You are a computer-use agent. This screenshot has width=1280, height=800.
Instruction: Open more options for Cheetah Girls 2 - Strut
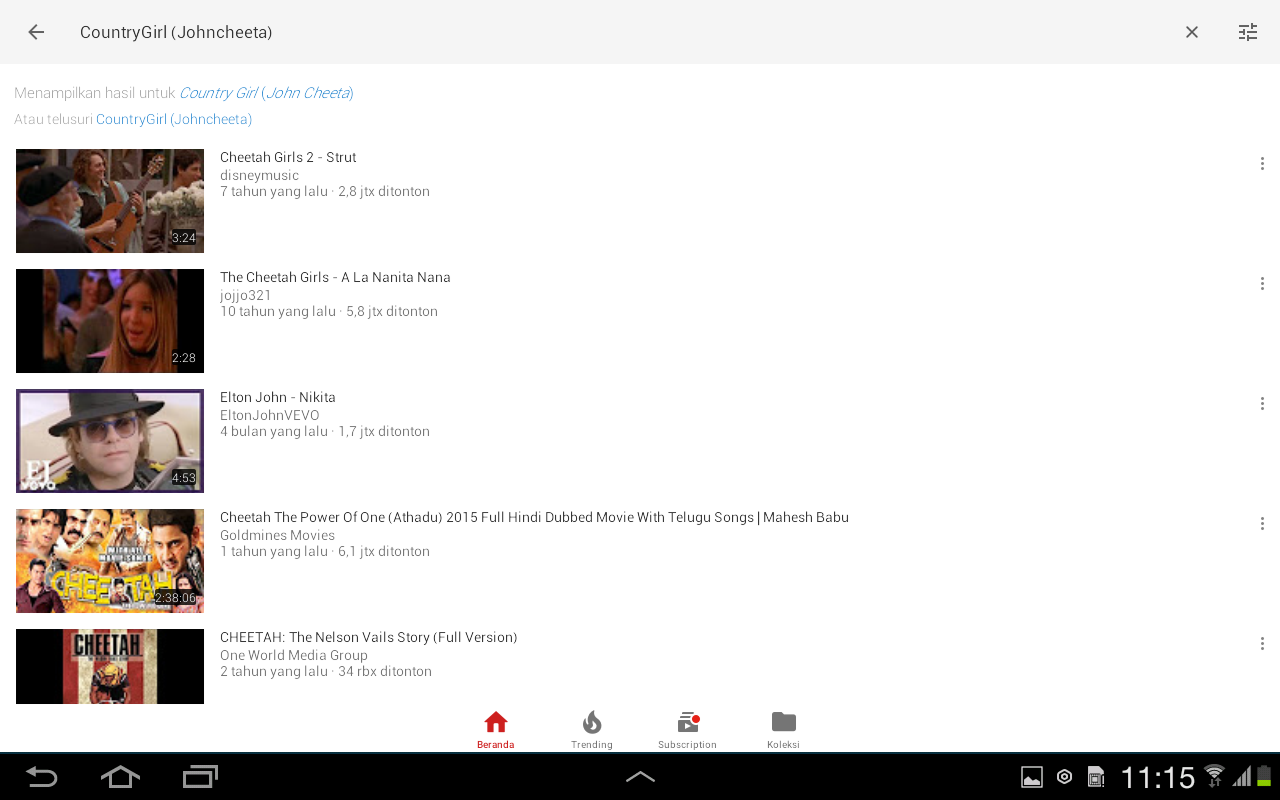[x=1262, y=164]
